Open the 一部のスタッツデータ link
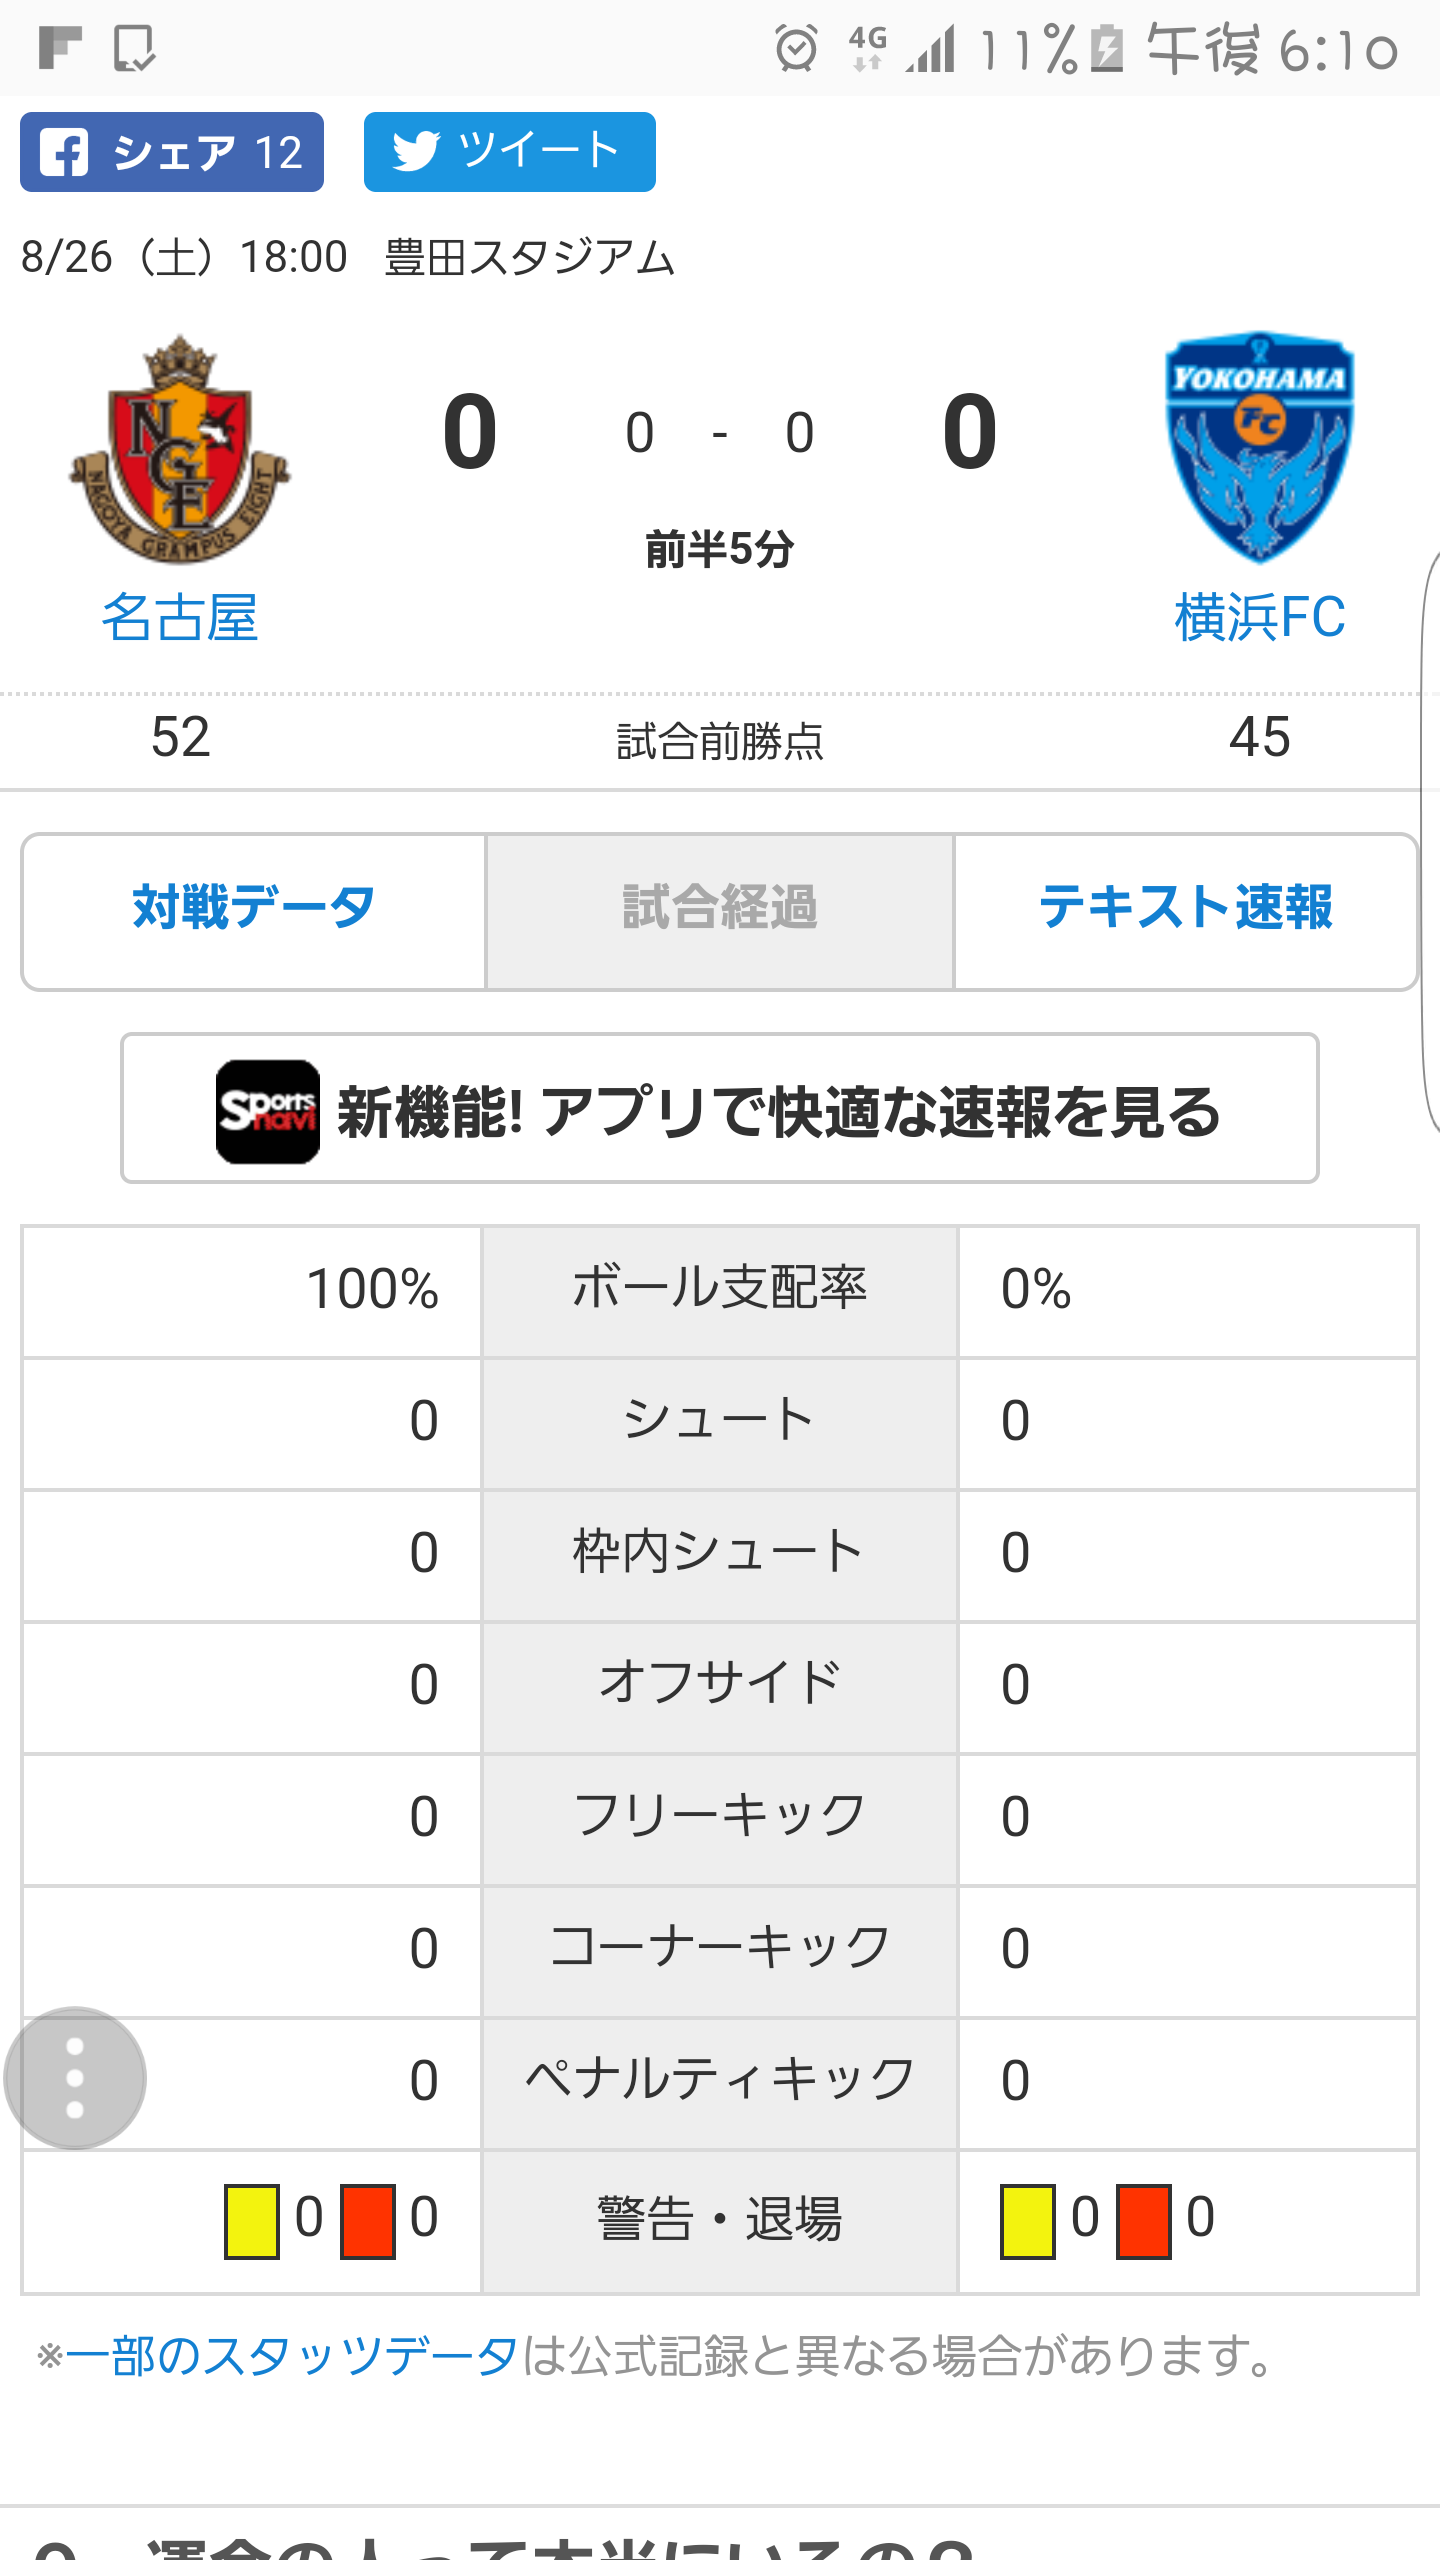The image size is (1440, 2560). coord(291,2356)
